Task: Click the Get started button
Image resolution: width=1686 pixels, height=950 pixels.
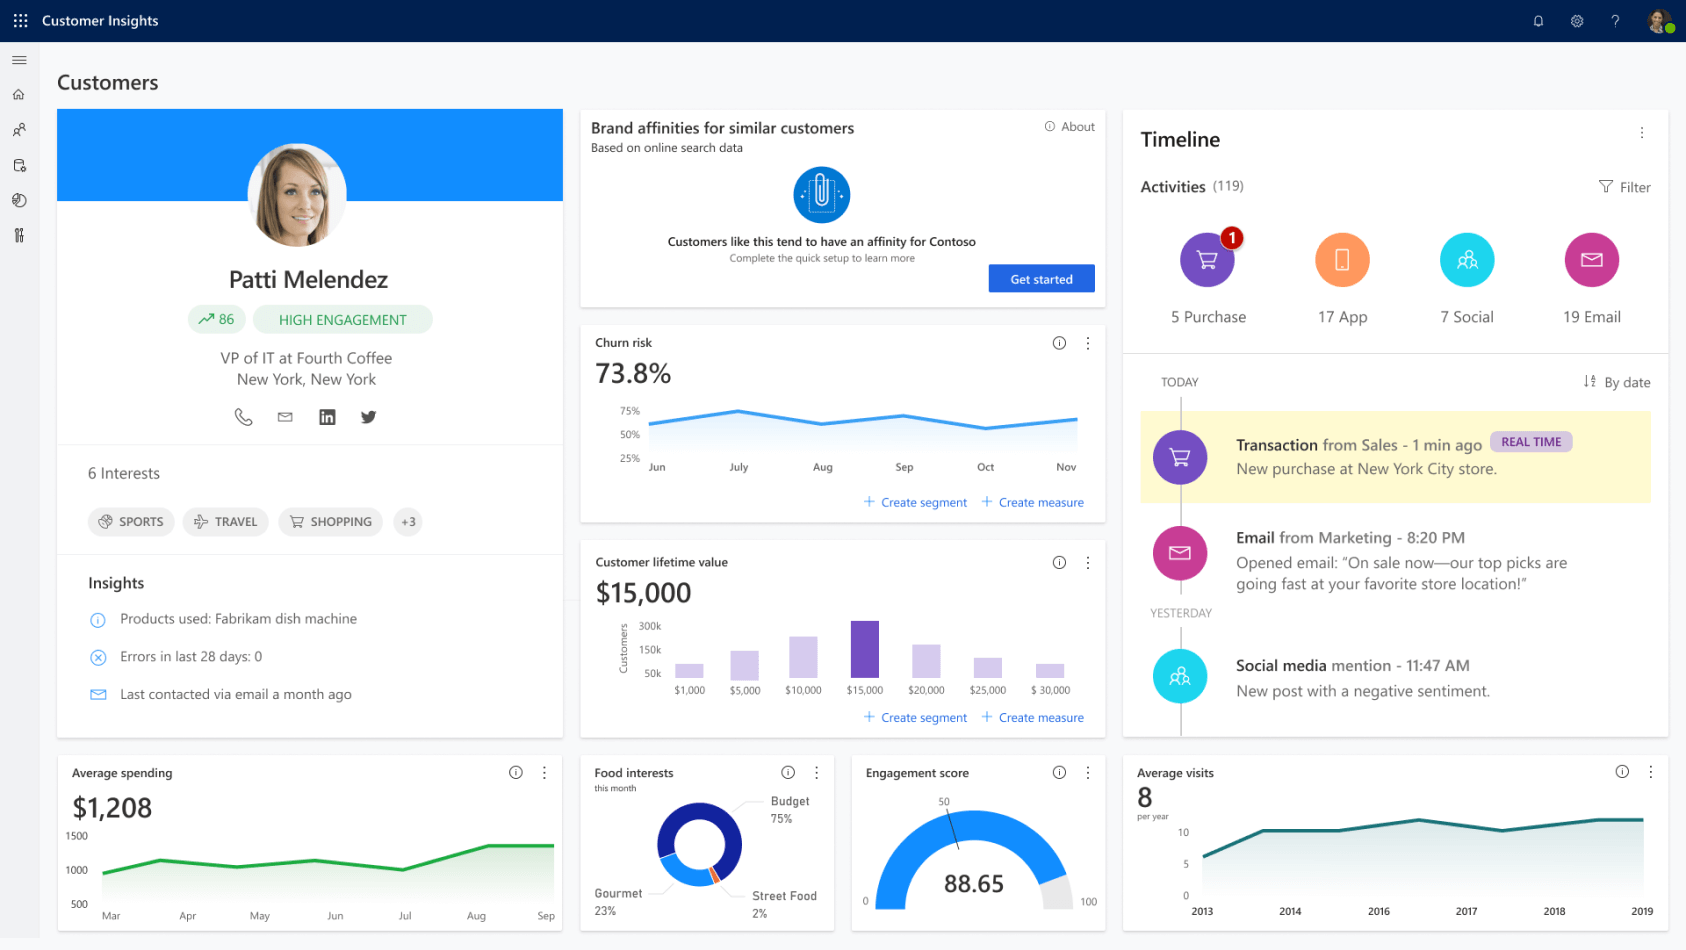Action: [x=1041, y=279]
